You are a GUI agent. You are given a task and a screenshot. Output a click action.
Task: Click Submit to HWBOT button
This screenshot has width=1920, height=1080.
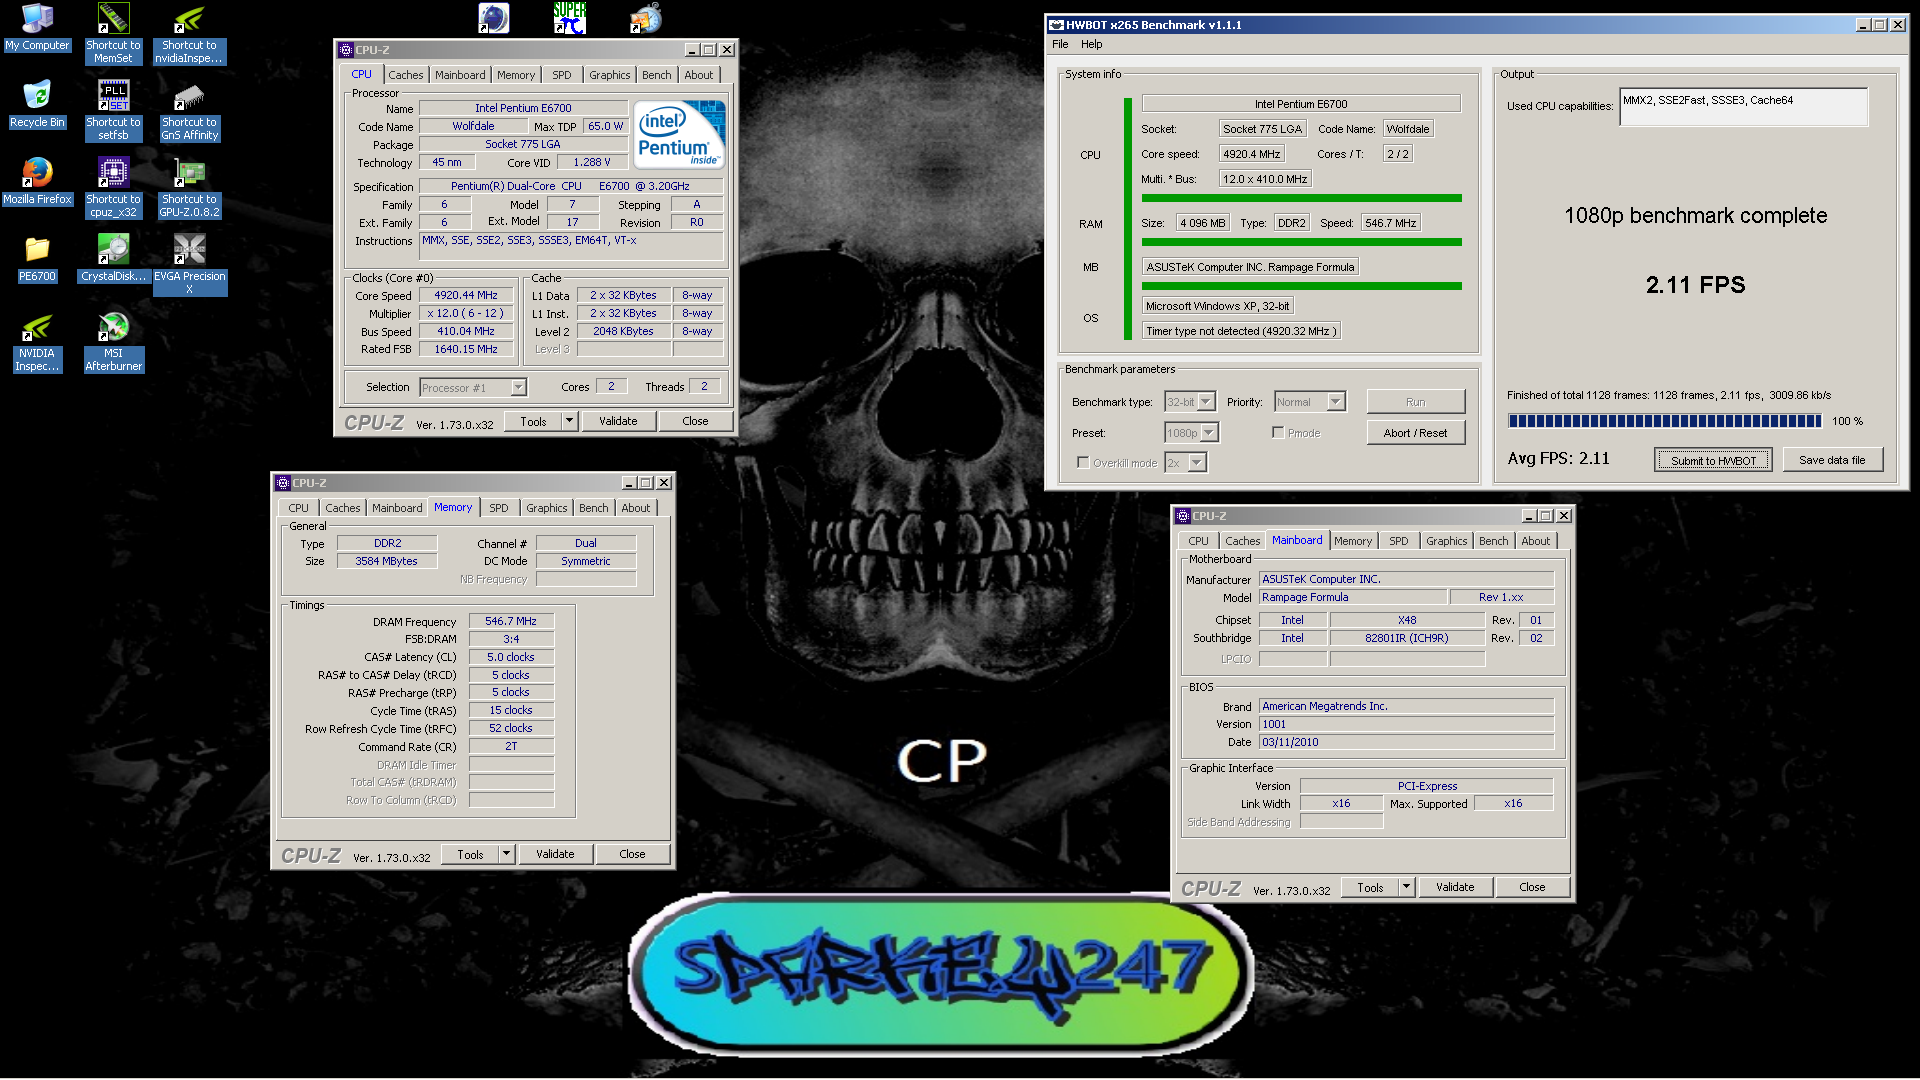coord(1713,461)
